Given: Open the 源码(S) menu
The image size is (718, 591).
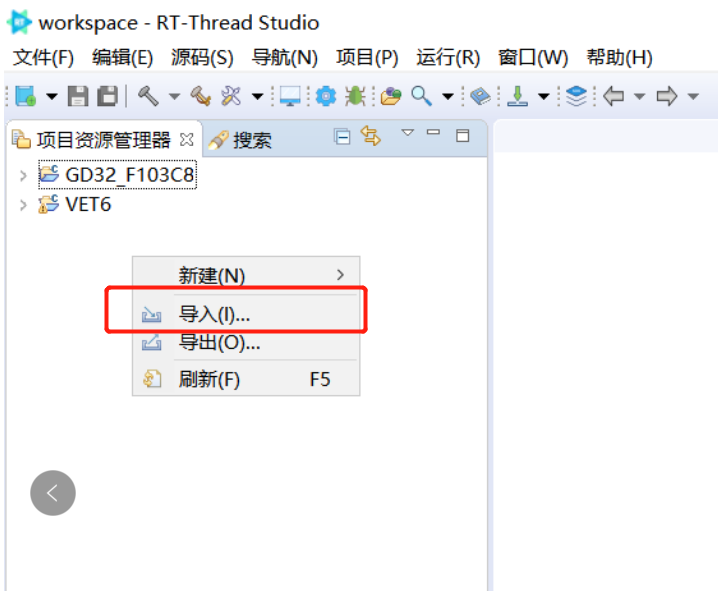Looking at the screenshot, I should 202,58.
